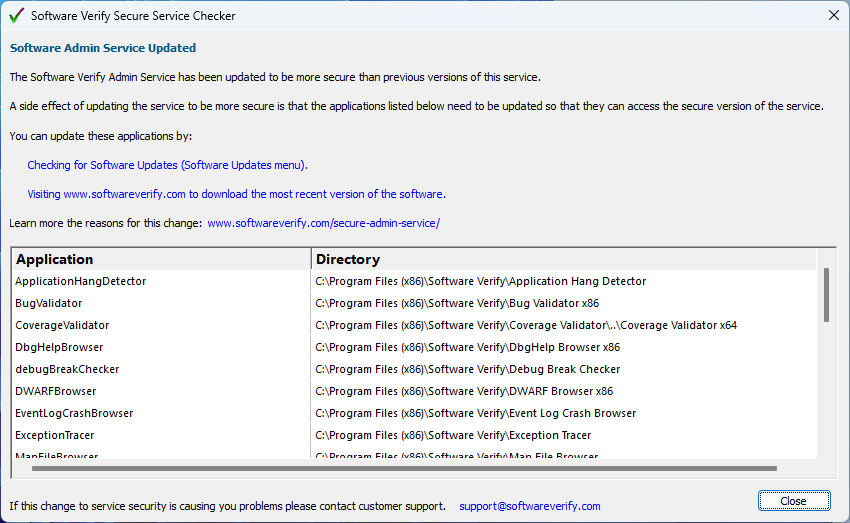Viewport: 850px width, 523px height.
Task: Click 'Visiting www.softwareverify.com' text line
Action: (236, 194)
